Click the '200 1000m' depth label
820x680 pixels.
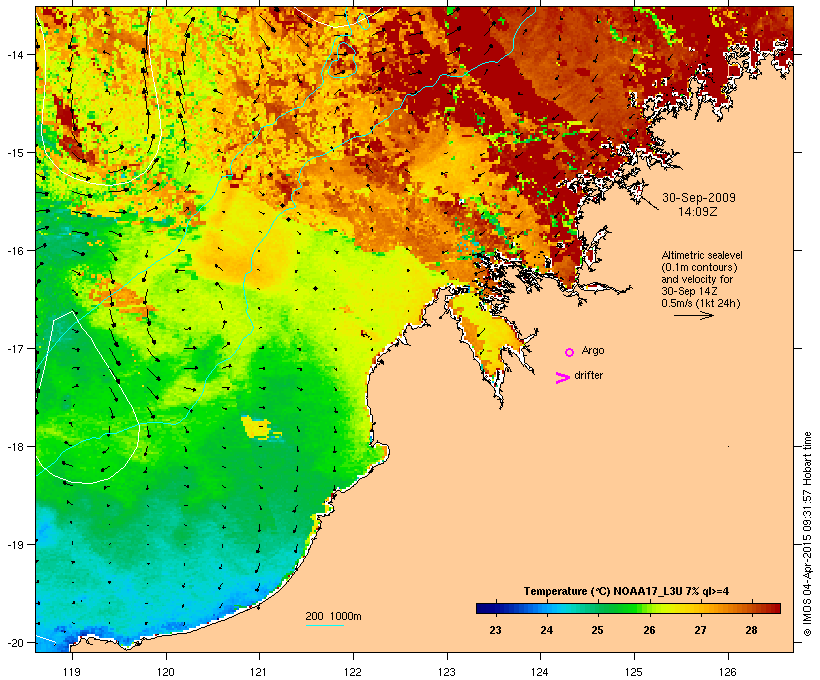333,616
